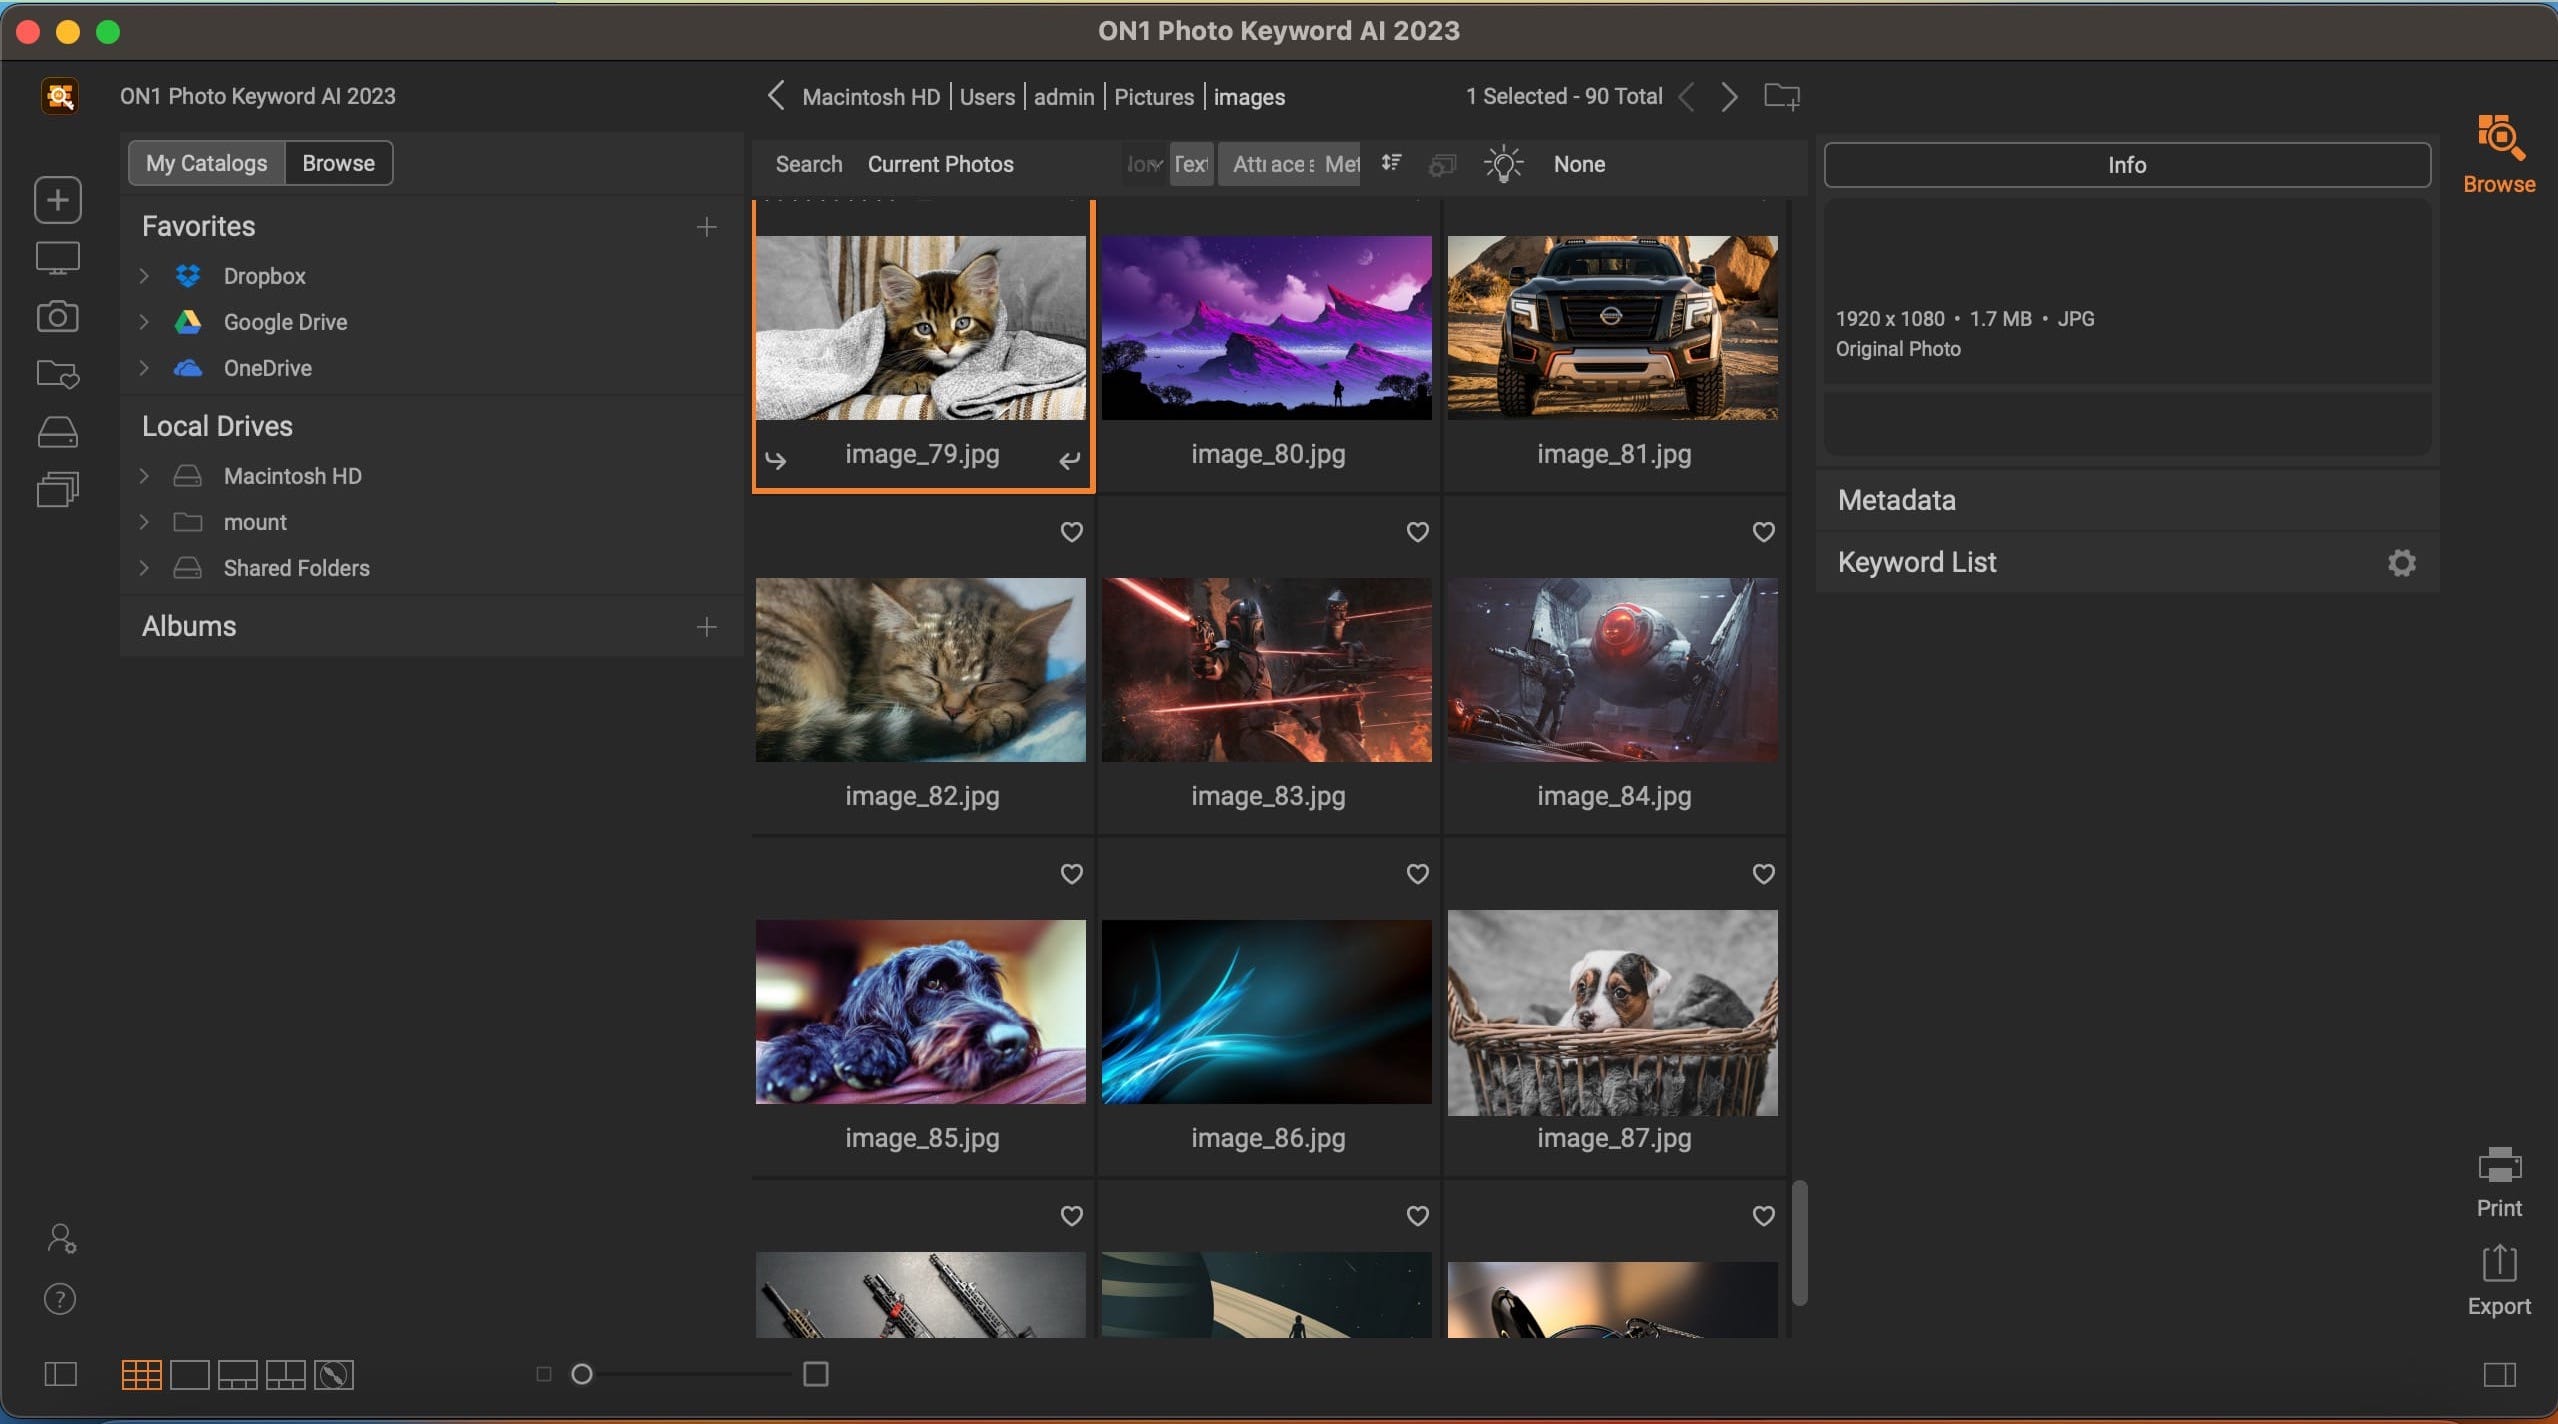Image resolution: width=2558 pixels, height=1424 pixels.
Task: Switch to compare view
Action: tap(286, 1375)
